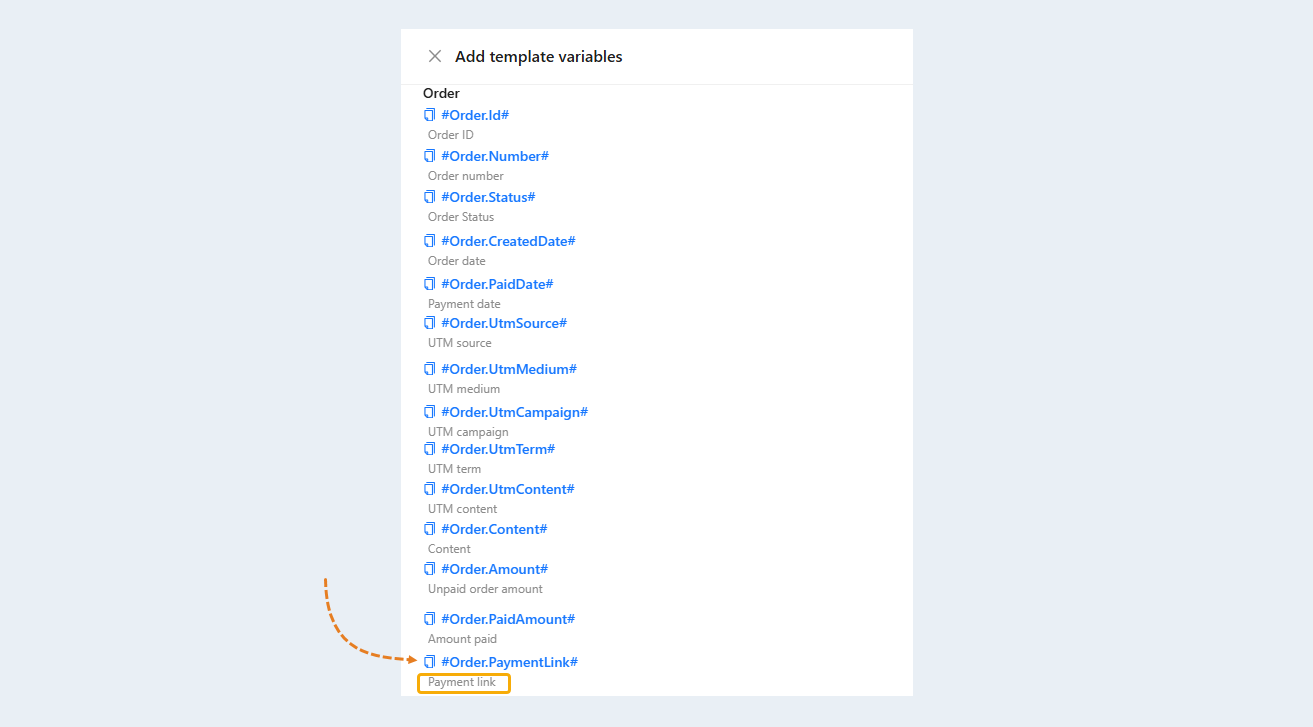Copy the #Order.Id# variable icon
The height and width of the screenshot is (727, 1313).
click(430, 115)
